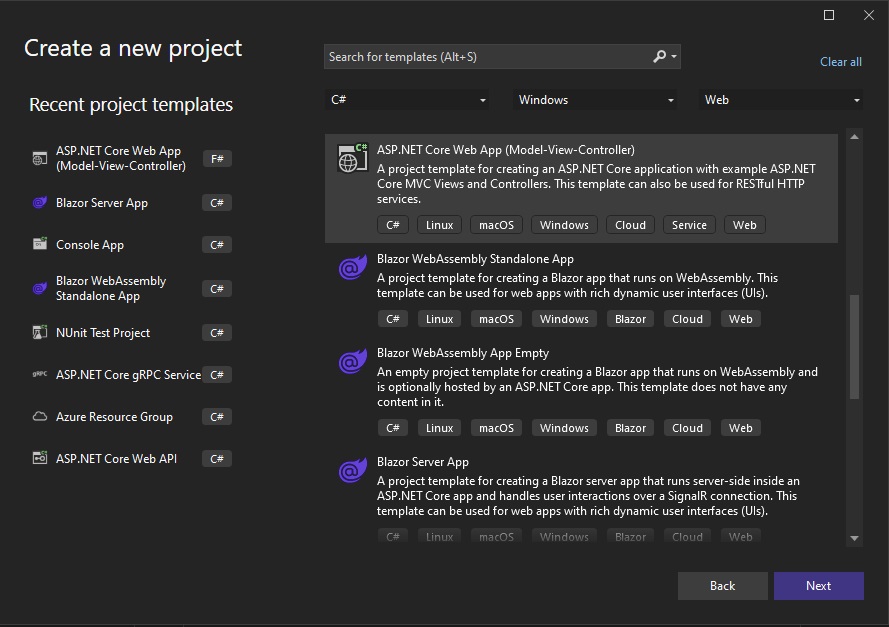
Task: Click the MVC template globe icon in results list
Action: tap(353, 158)
